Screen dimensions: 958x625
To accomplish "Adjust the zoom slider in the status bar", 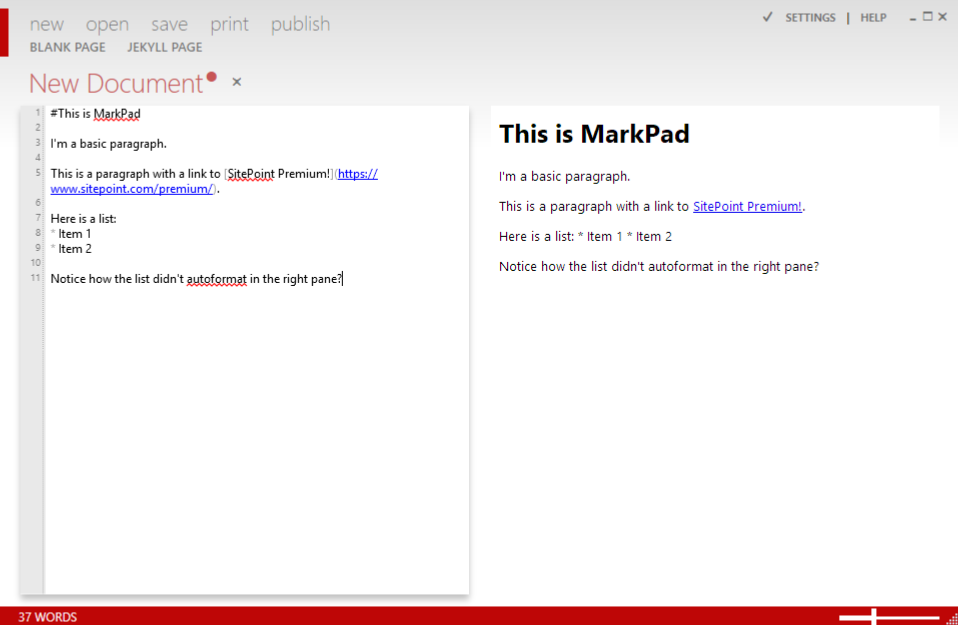I will (x=872, y=616).
